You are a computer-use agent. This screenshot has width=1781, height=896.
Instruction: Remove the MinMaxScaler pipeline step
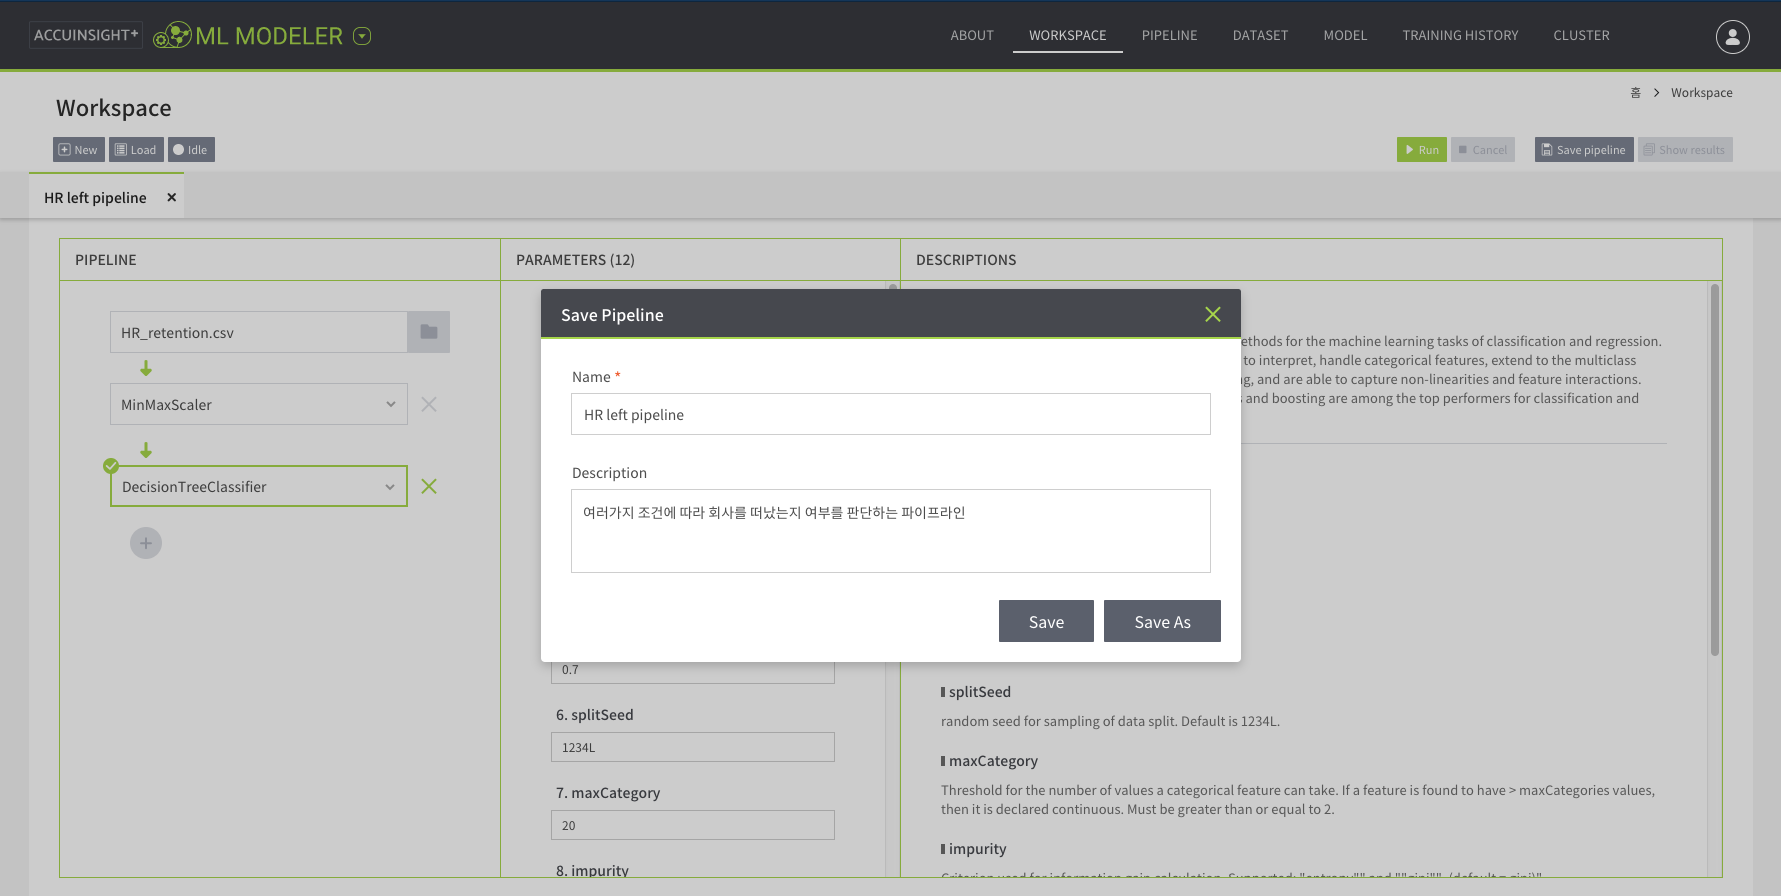(x=429, y=404)
